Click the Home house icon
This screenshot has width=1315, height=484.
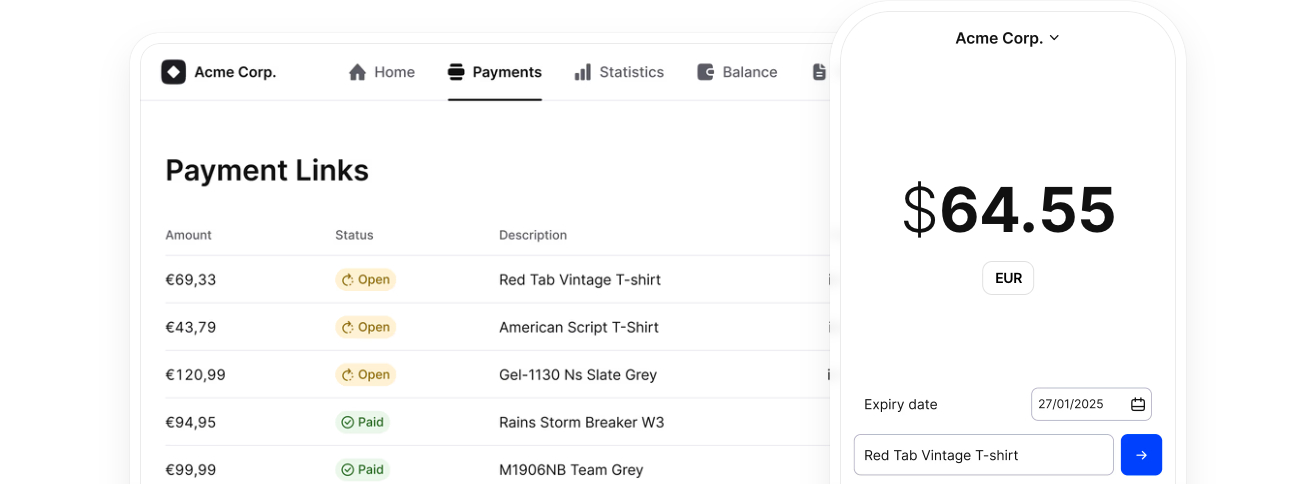pos(357,72)
